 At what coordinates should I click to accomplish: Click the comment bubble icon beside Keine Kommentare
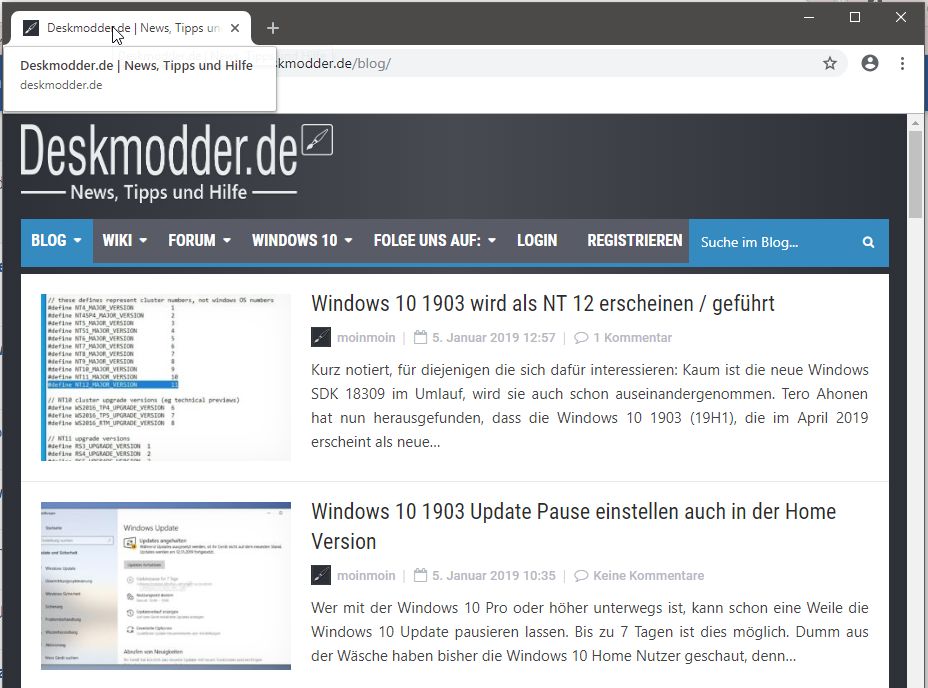(x=581, y=576)
